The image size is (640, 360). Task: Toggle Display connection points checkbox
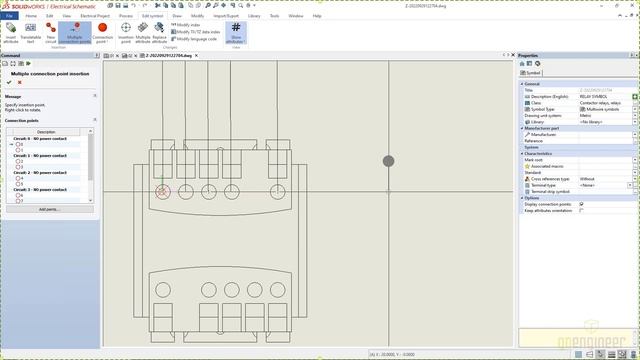(581, 204)
